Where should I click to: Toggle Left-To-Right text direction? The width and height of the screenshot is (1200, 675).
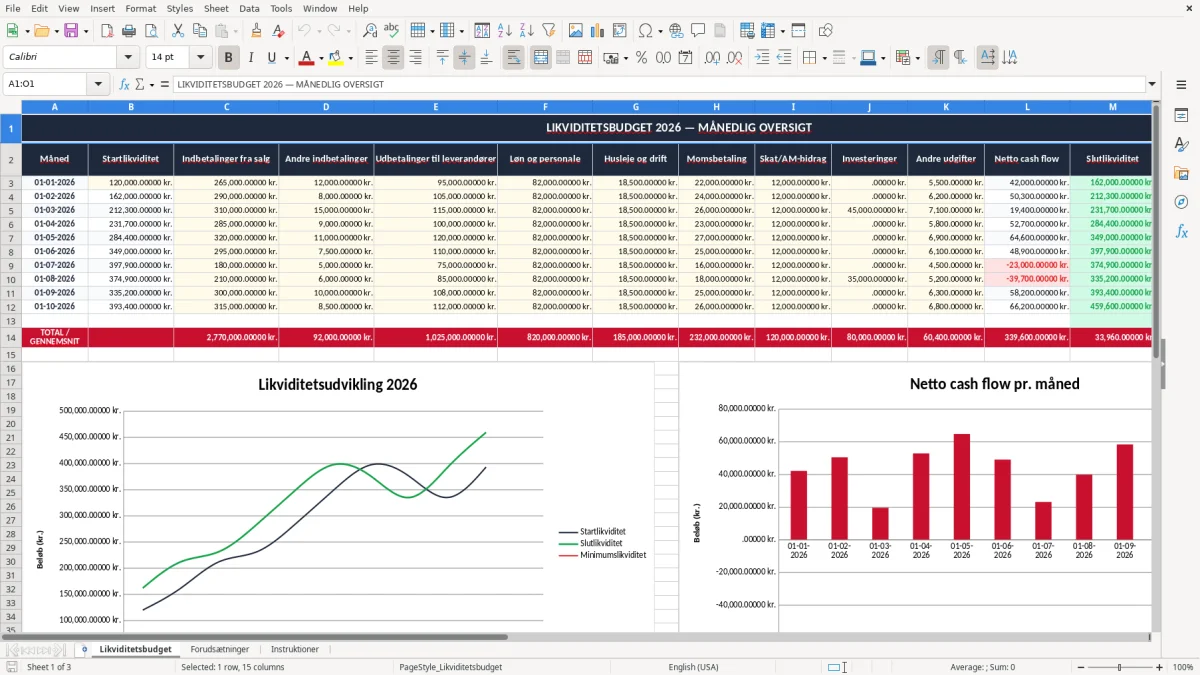click(937, 58)
